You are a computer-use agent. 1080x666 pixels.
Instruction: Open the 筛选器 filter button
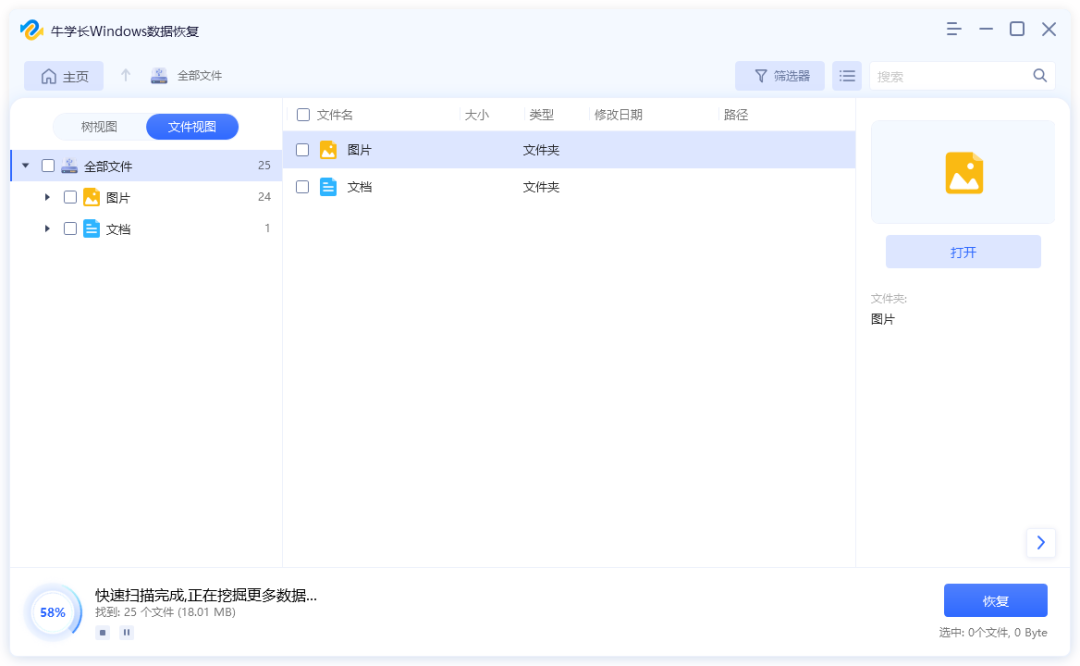point(780,76)
